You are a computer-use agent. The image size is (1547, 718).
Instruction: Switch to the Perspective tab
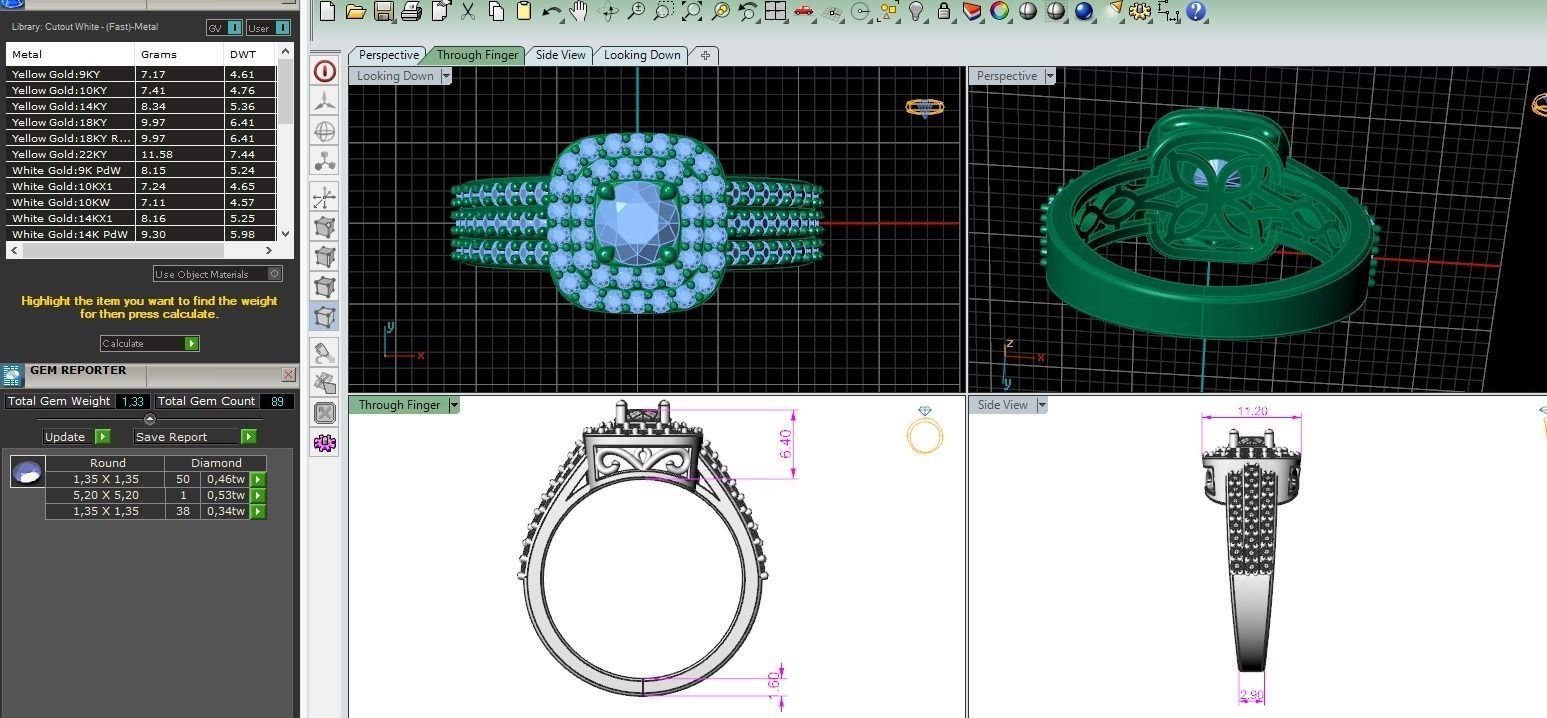[388, 55]
